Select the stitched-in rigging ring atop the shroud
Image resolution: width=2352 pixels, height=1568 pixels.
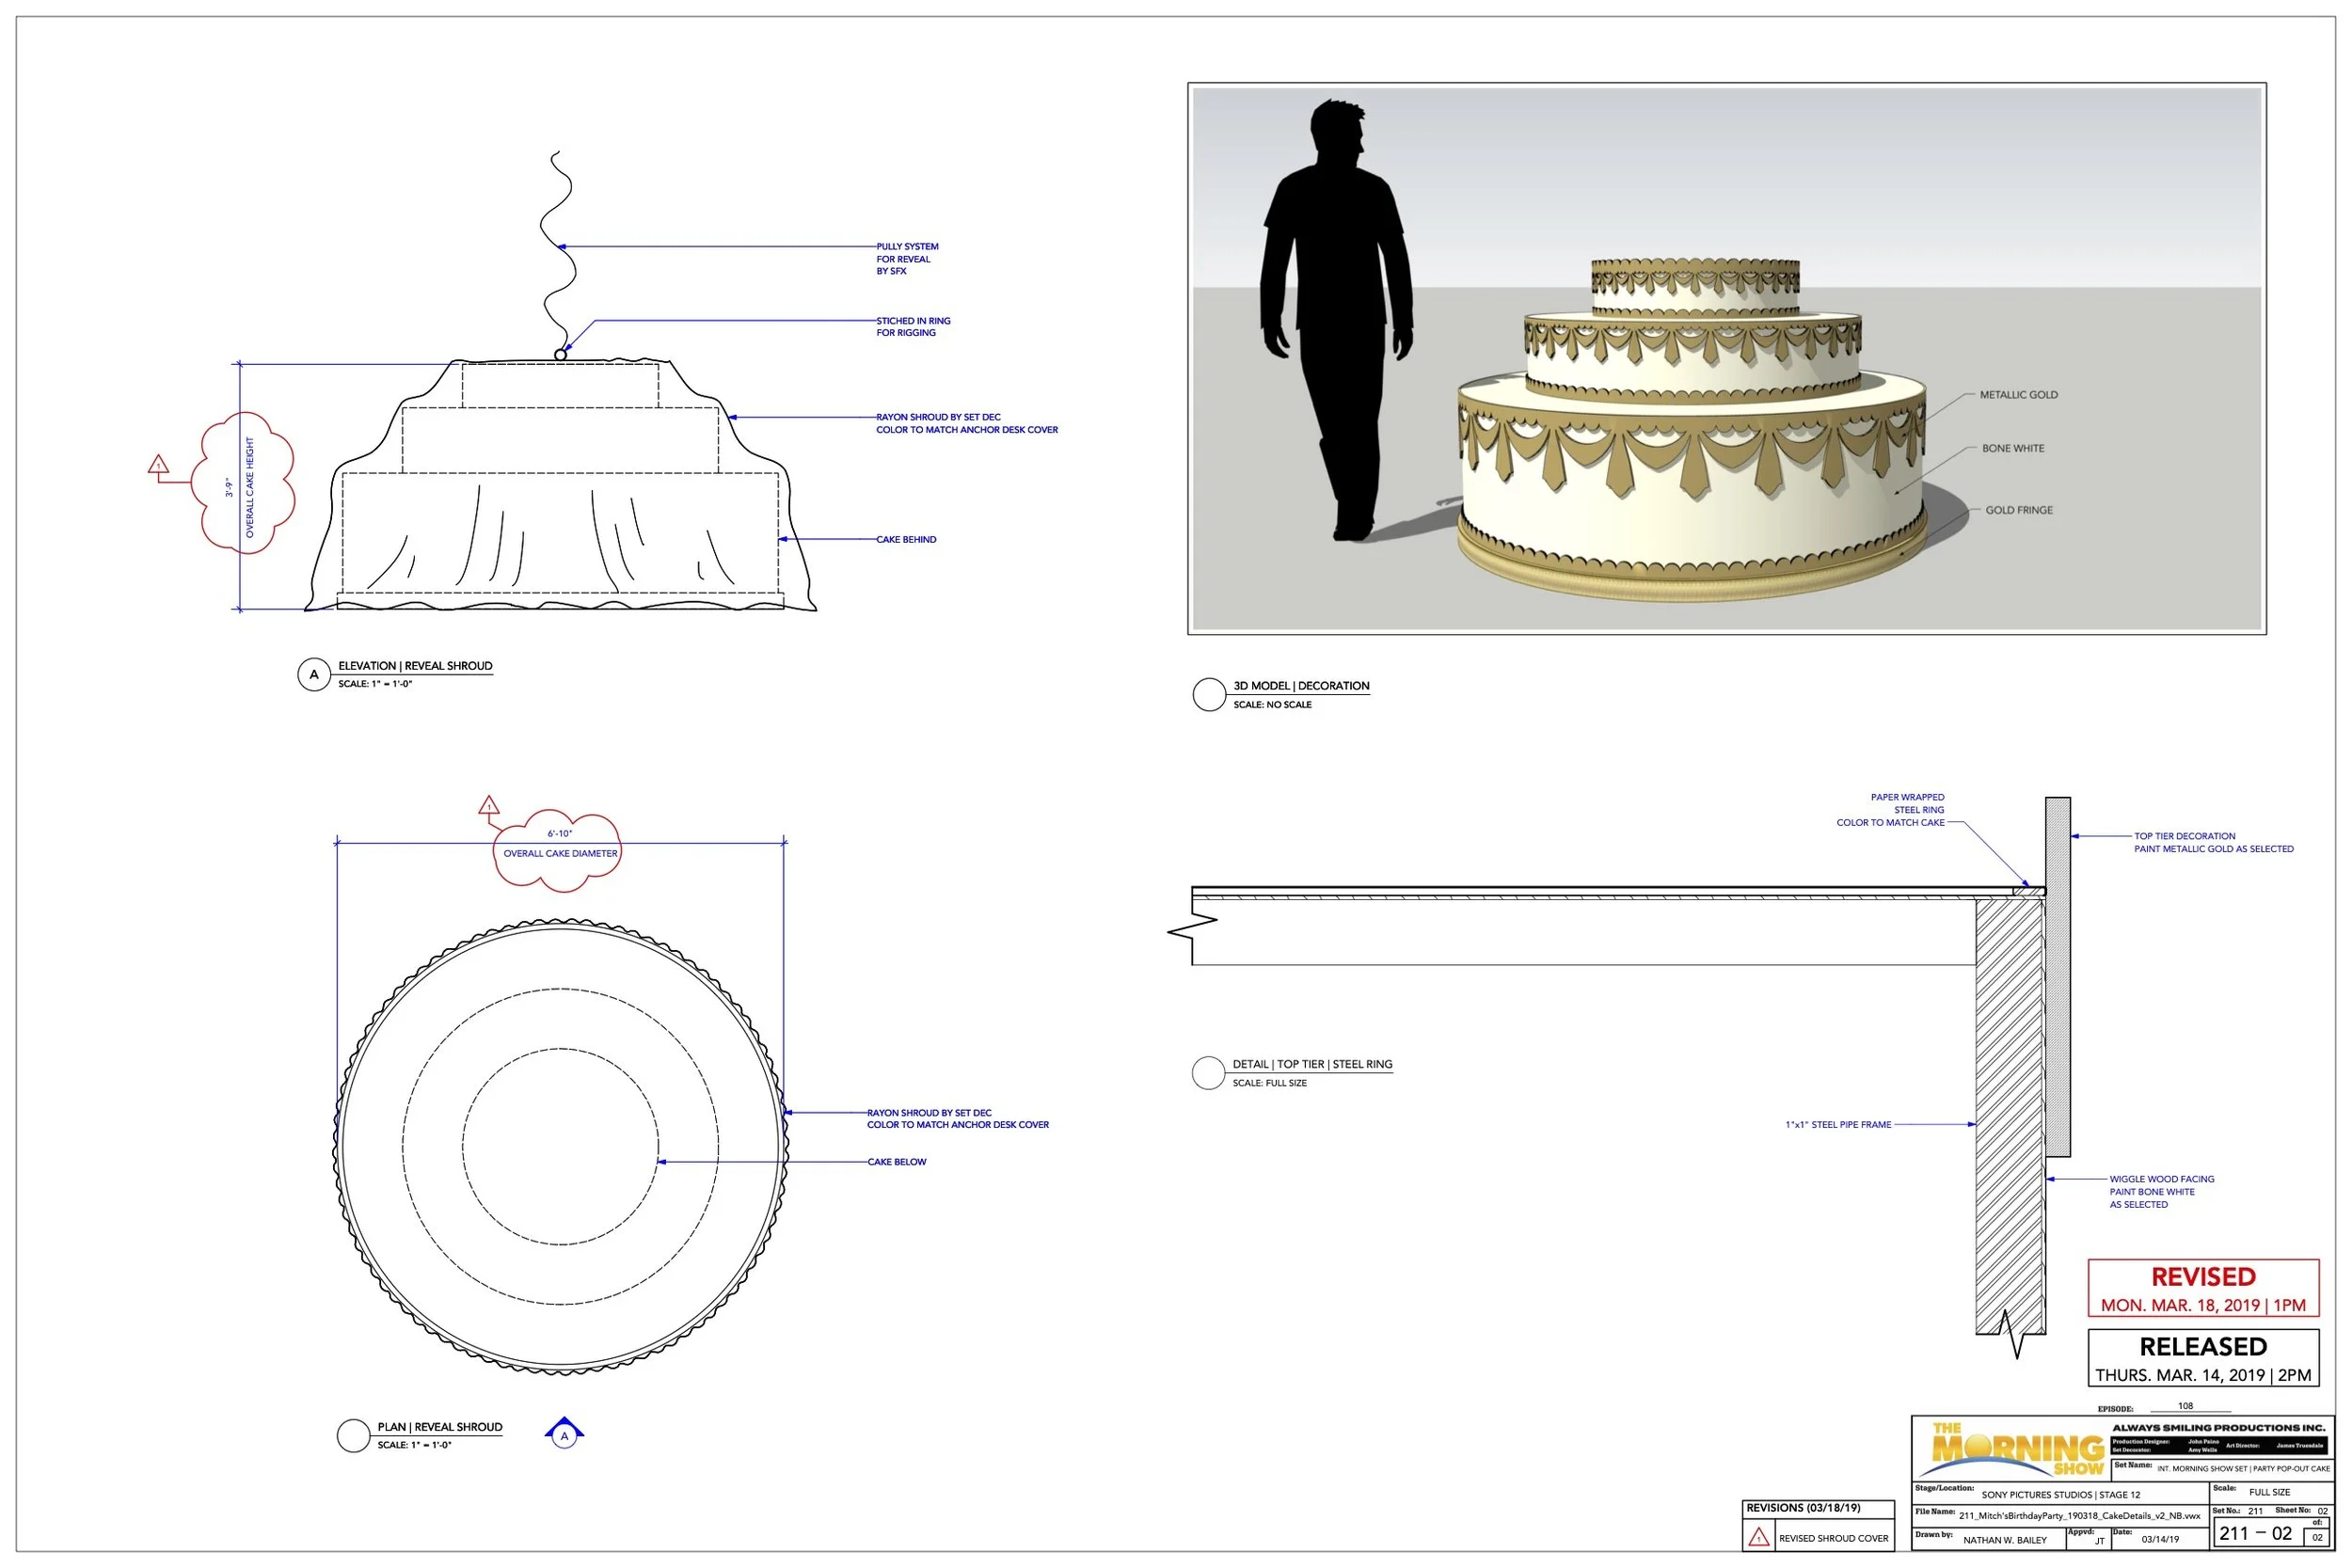(560, 355)
